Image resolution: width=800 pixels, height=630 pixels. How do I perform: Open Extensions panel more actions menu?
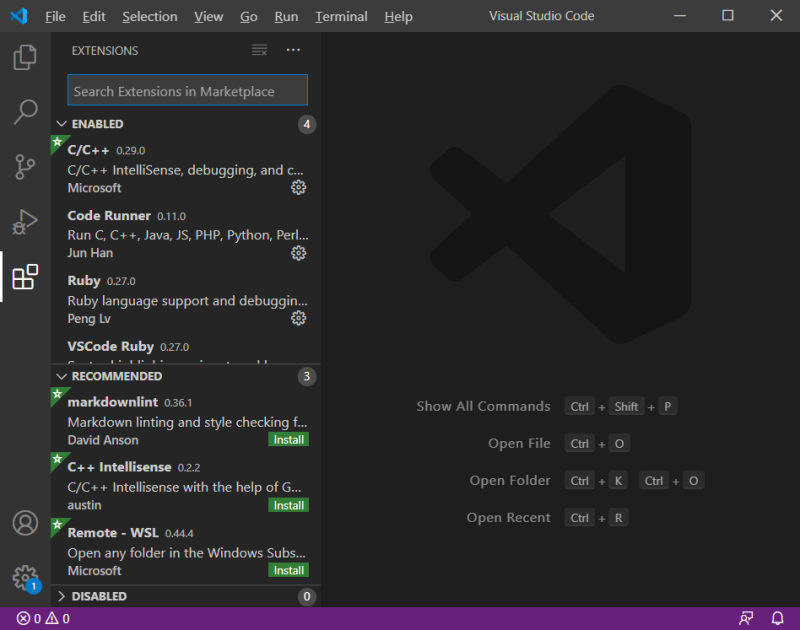293,50
